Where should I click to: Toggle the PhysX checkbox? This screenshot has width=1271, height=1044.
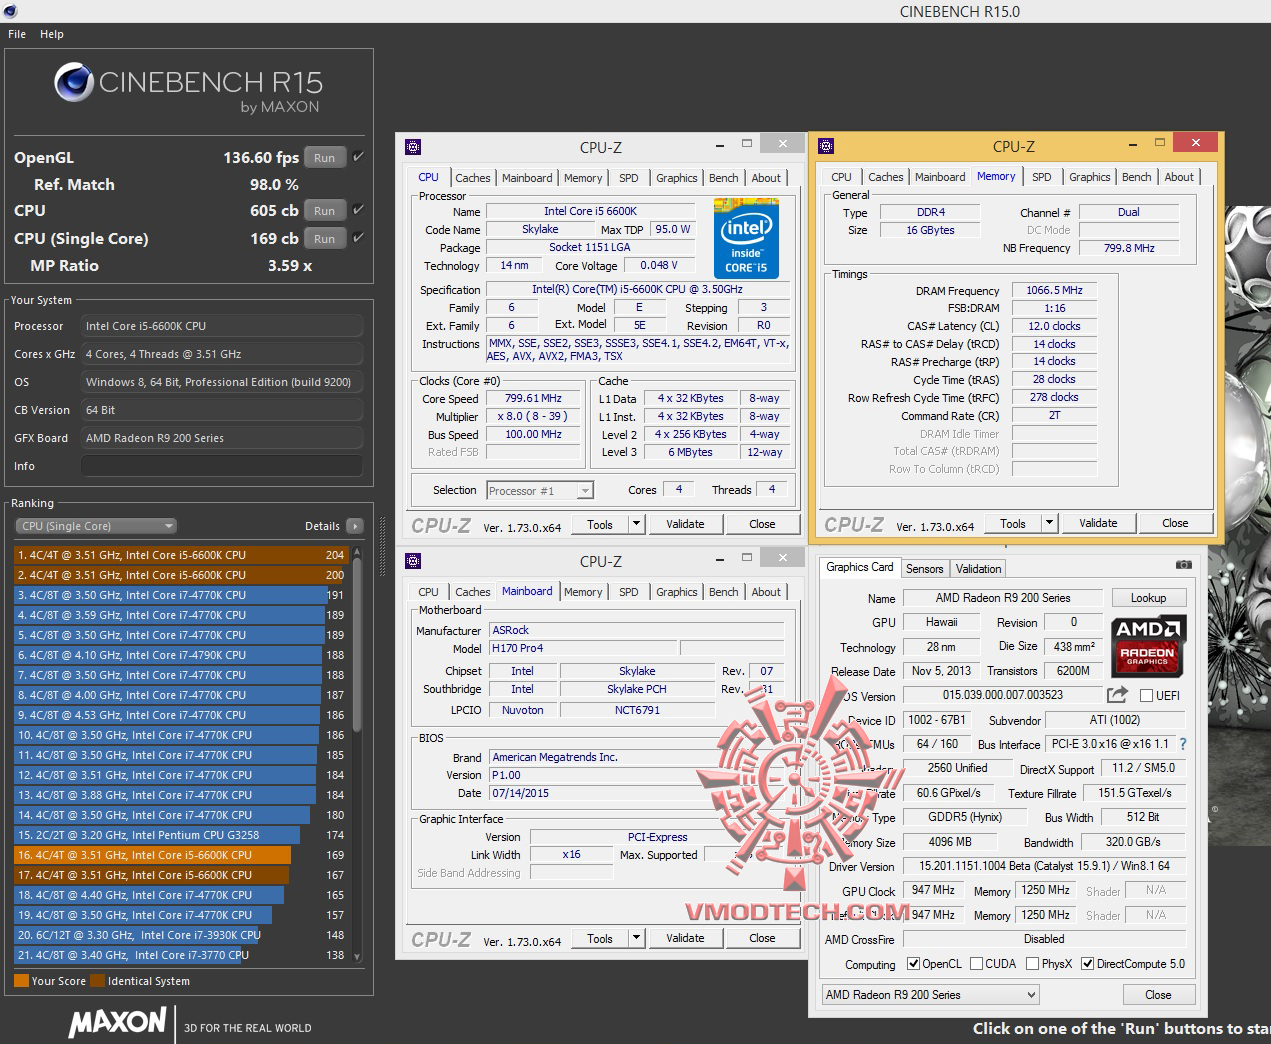tap(1032, 964)
